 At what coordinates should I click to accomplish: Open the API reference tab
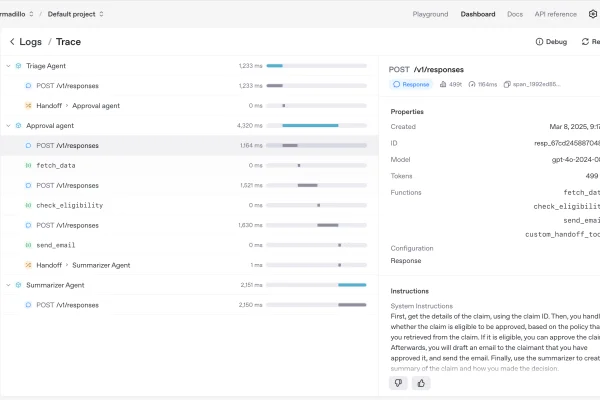coord(555,14)
